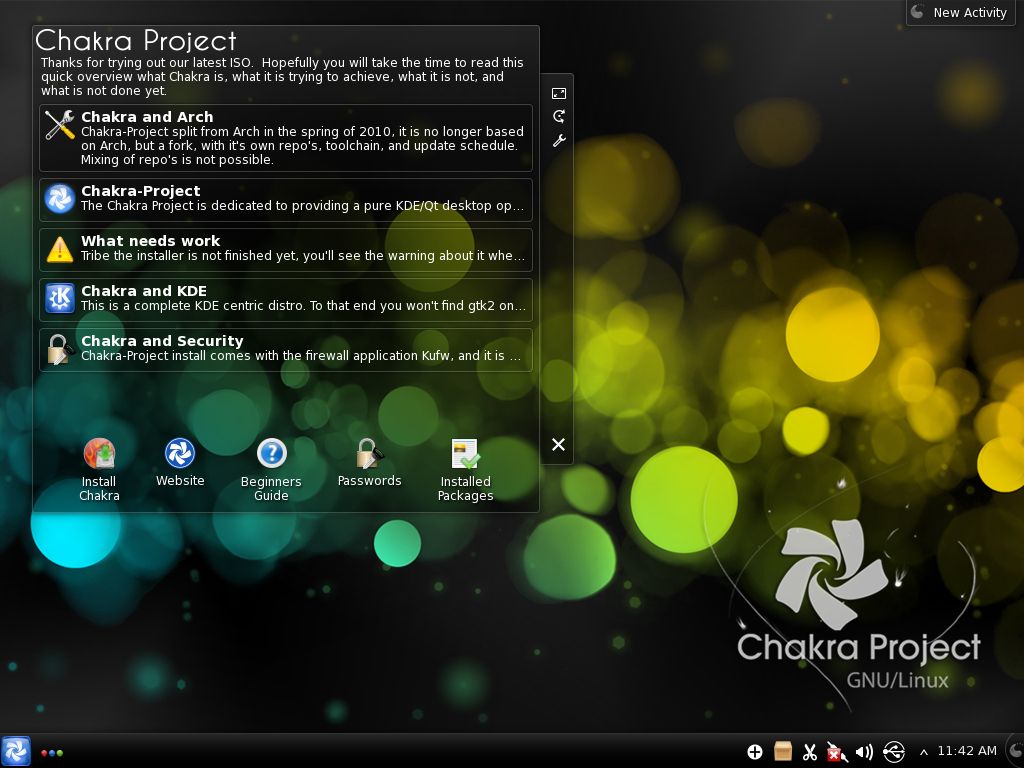Collapse the Chakra and Arch section
This screenshot has height=768, width=1024.
[x=286, y=138]
